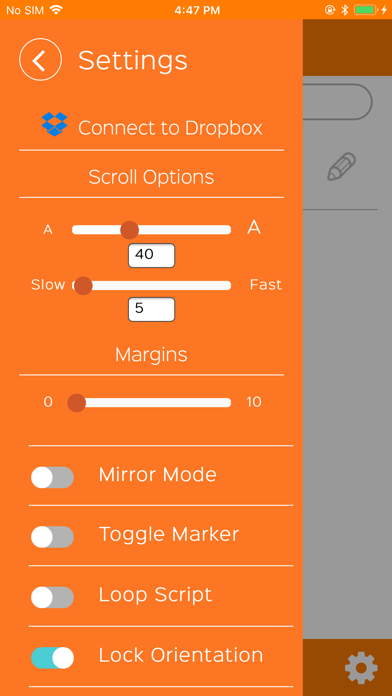The image size is (392, 696).
Task: Enable the Mirror Mode switch
Action: pyautogui.click(x=52, y=477)
